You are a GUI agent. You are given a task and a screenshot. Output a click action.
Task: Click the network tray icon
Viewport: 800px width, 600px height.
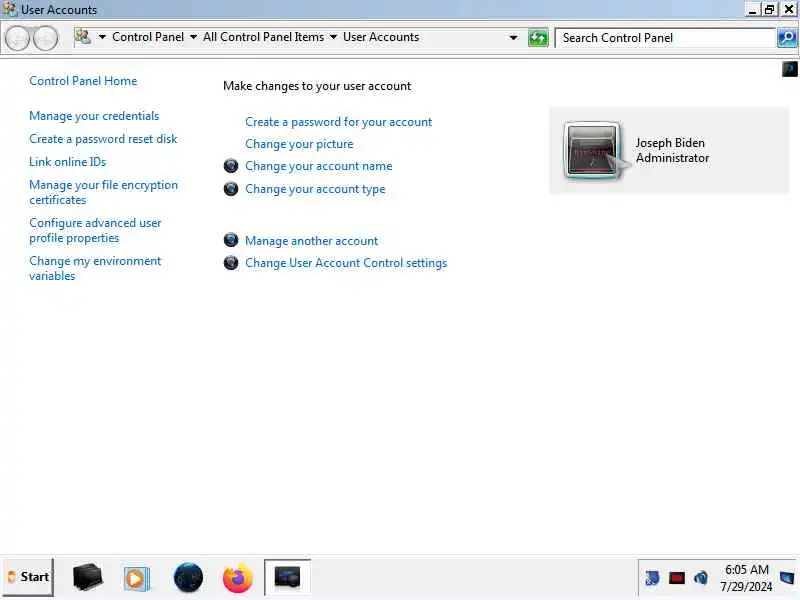click(652, 578)
